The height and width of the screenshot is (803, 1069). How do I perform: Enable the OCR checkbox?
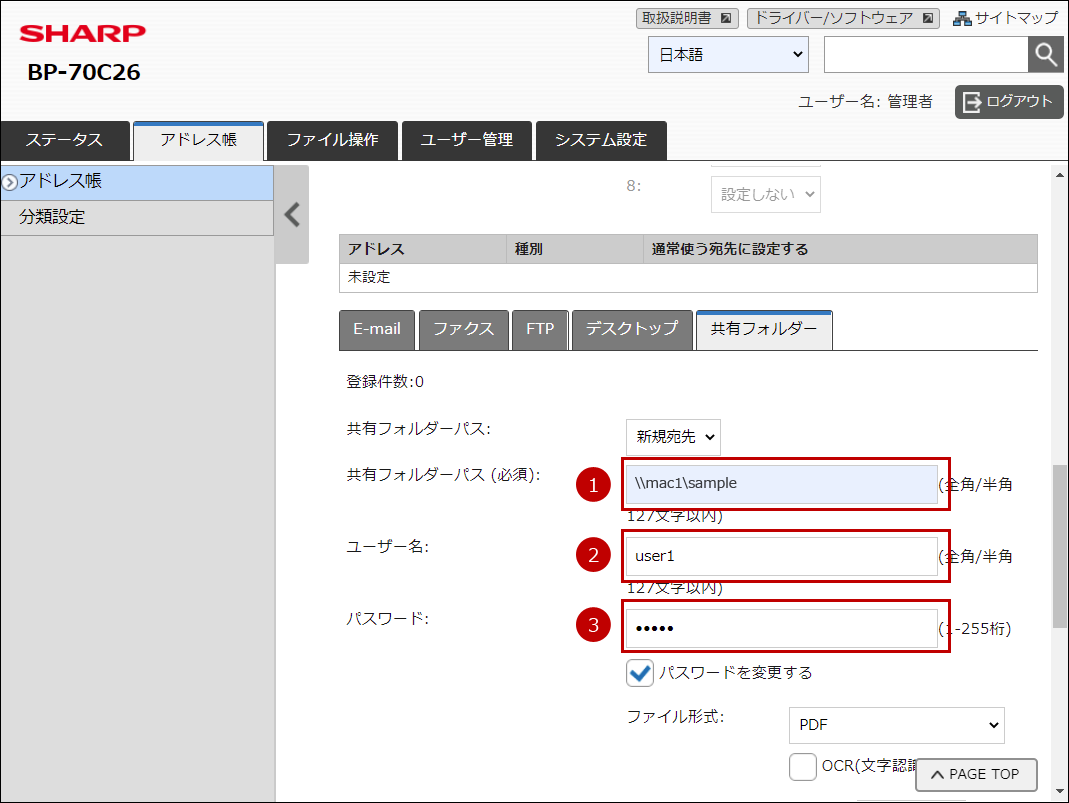[802, 767]
